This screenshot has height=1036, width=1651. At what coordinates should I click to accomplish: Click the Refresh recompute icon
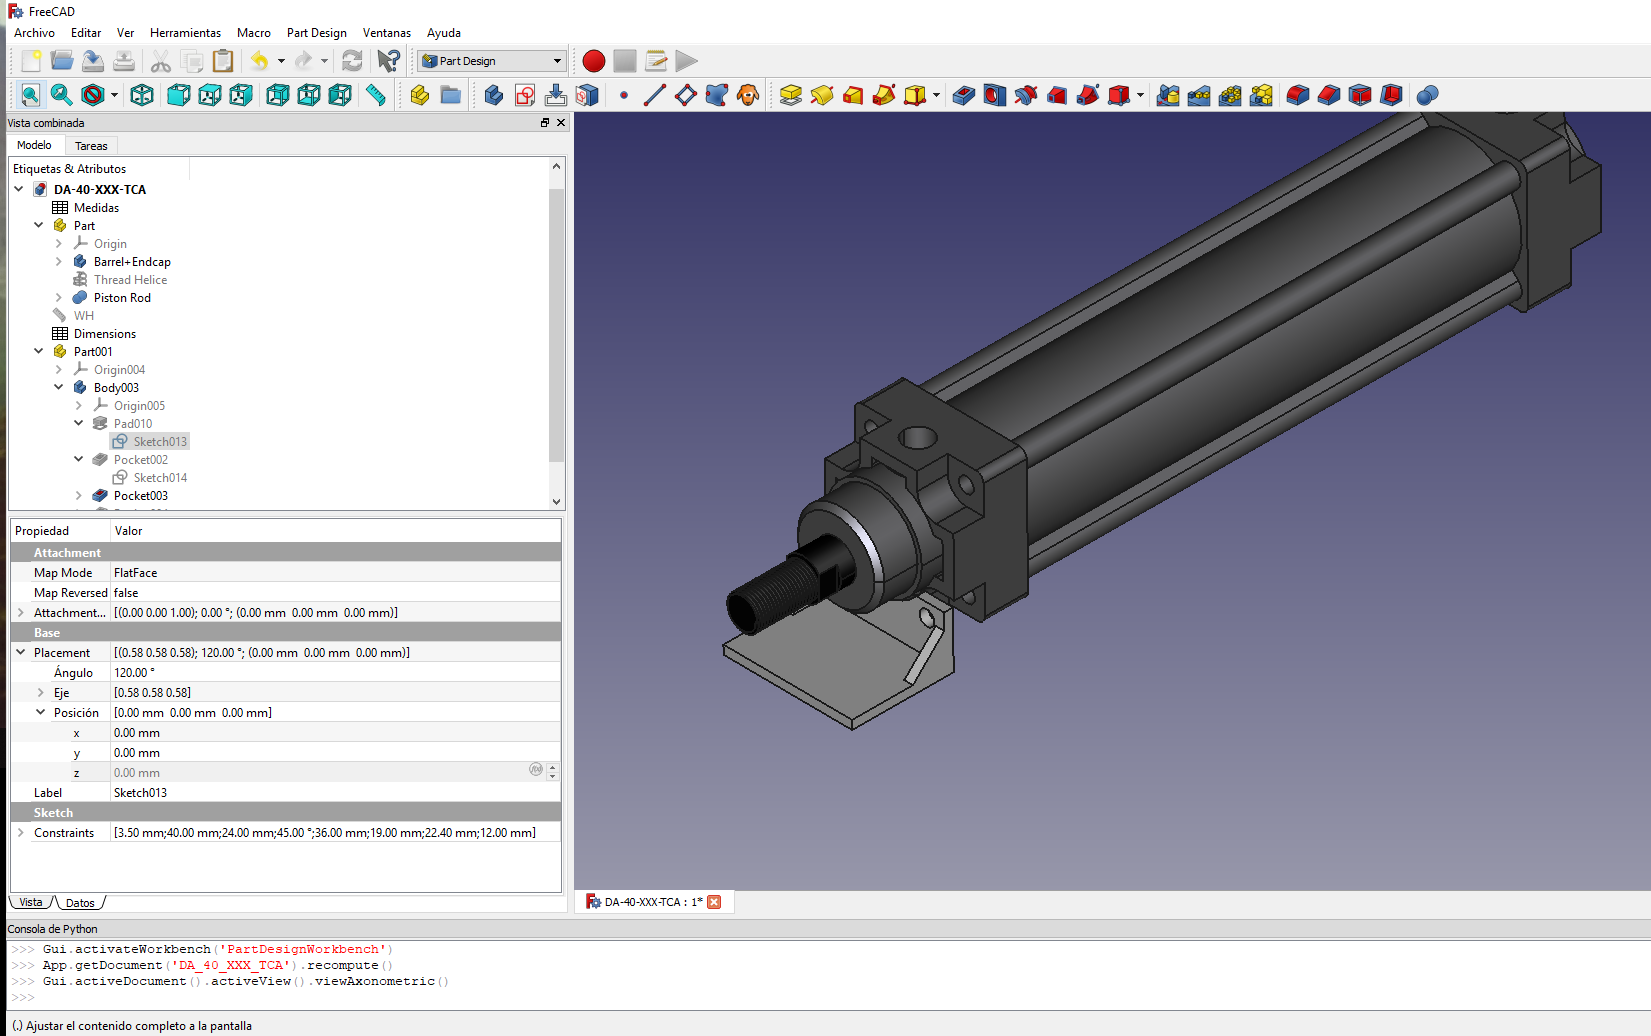click(x=352, y=61)
